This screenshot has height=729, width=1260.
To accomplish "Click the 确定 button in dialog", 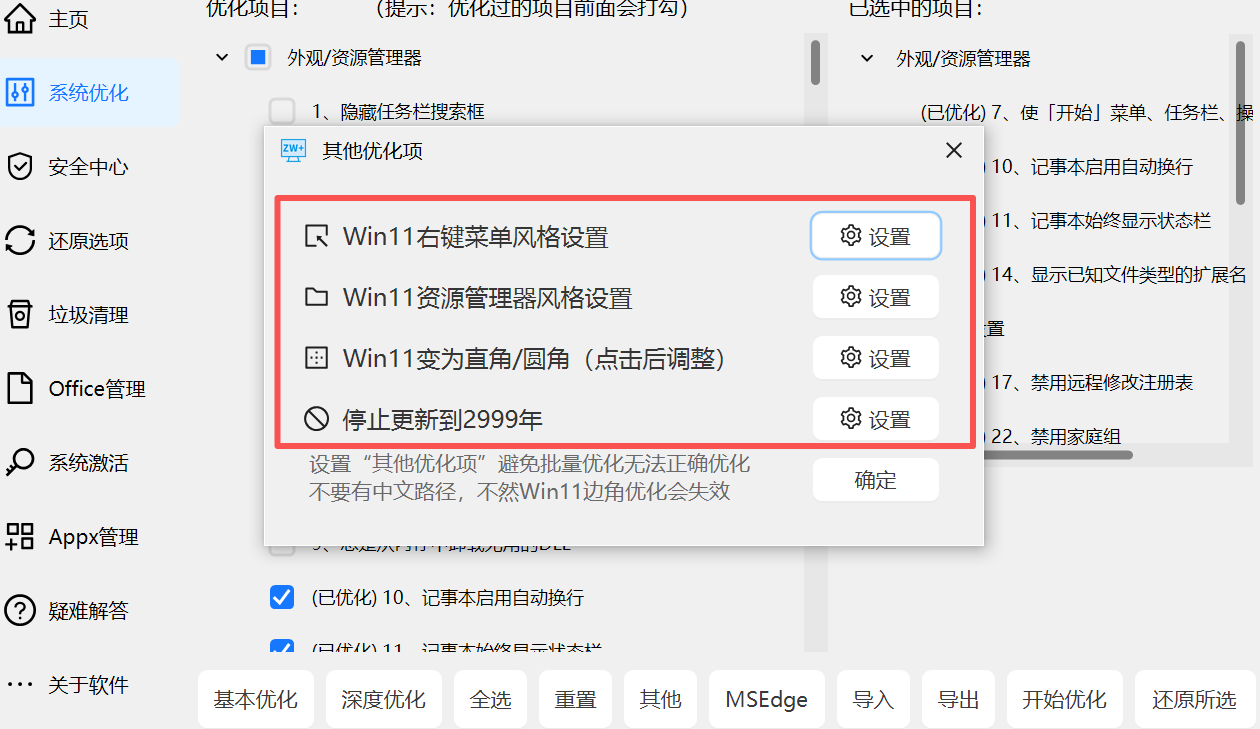I will coord(876,480).
